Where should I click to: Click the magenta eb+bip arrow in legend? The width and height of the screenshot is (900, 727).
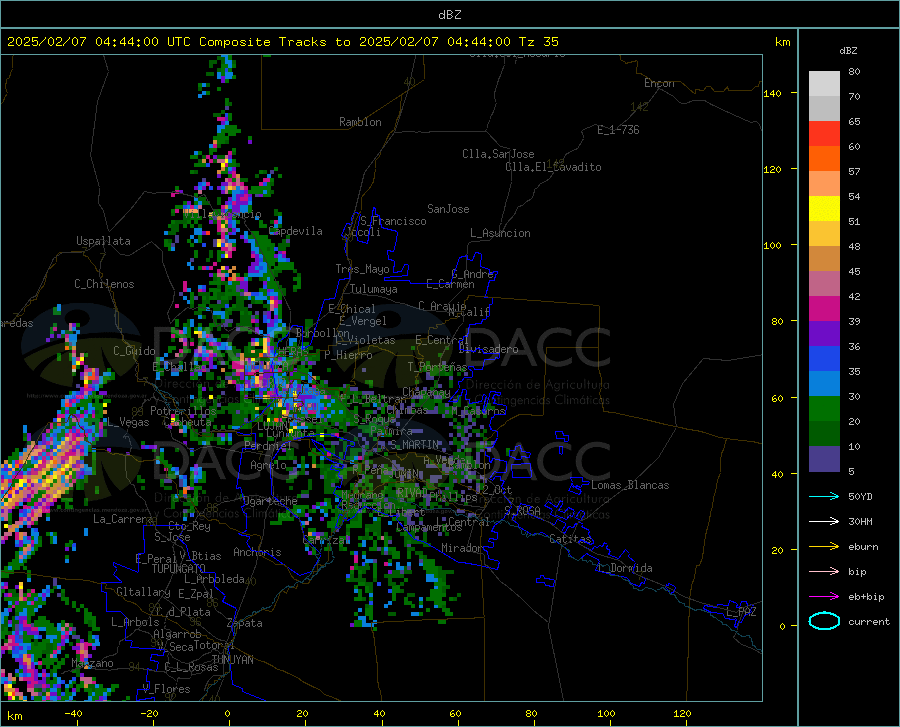pos(824,597)
